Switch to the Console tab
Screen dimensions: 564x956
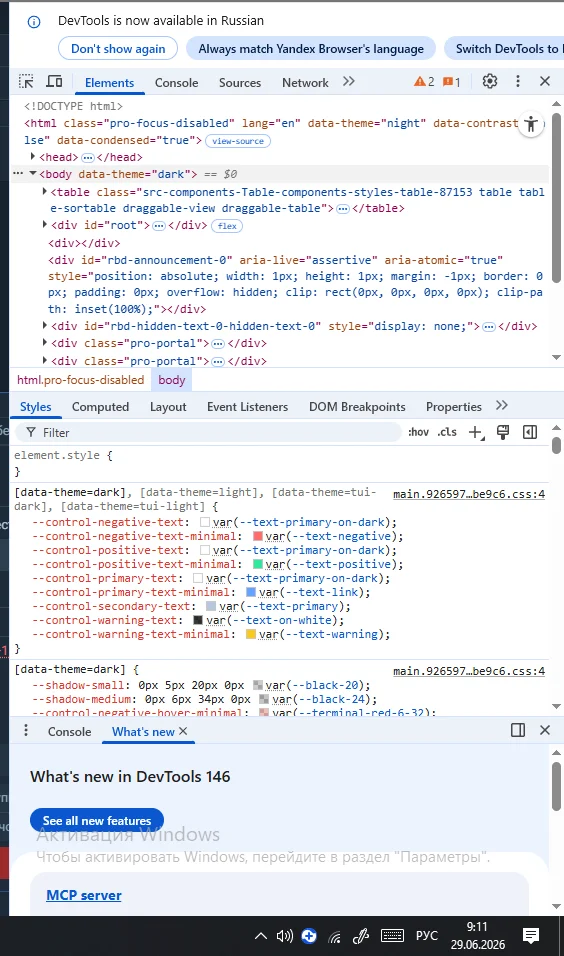coord(176,83)
